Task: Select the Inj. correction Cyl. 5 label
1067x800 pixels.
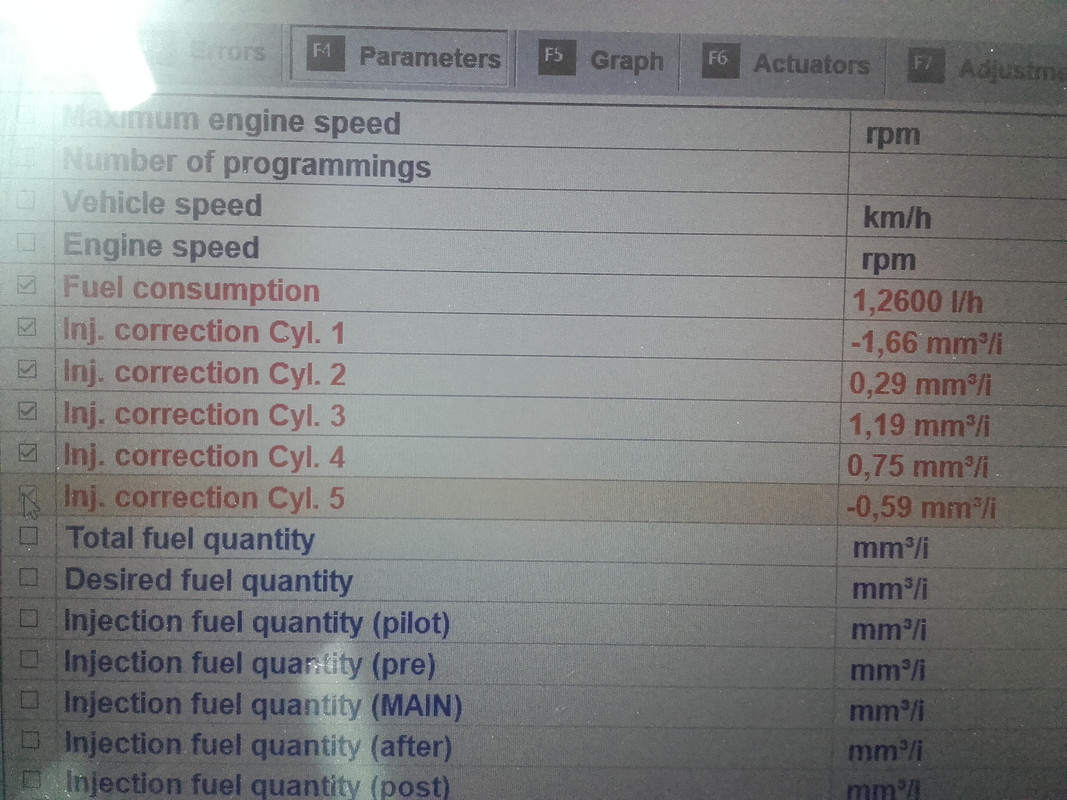Action: click(x=204, y=498)
